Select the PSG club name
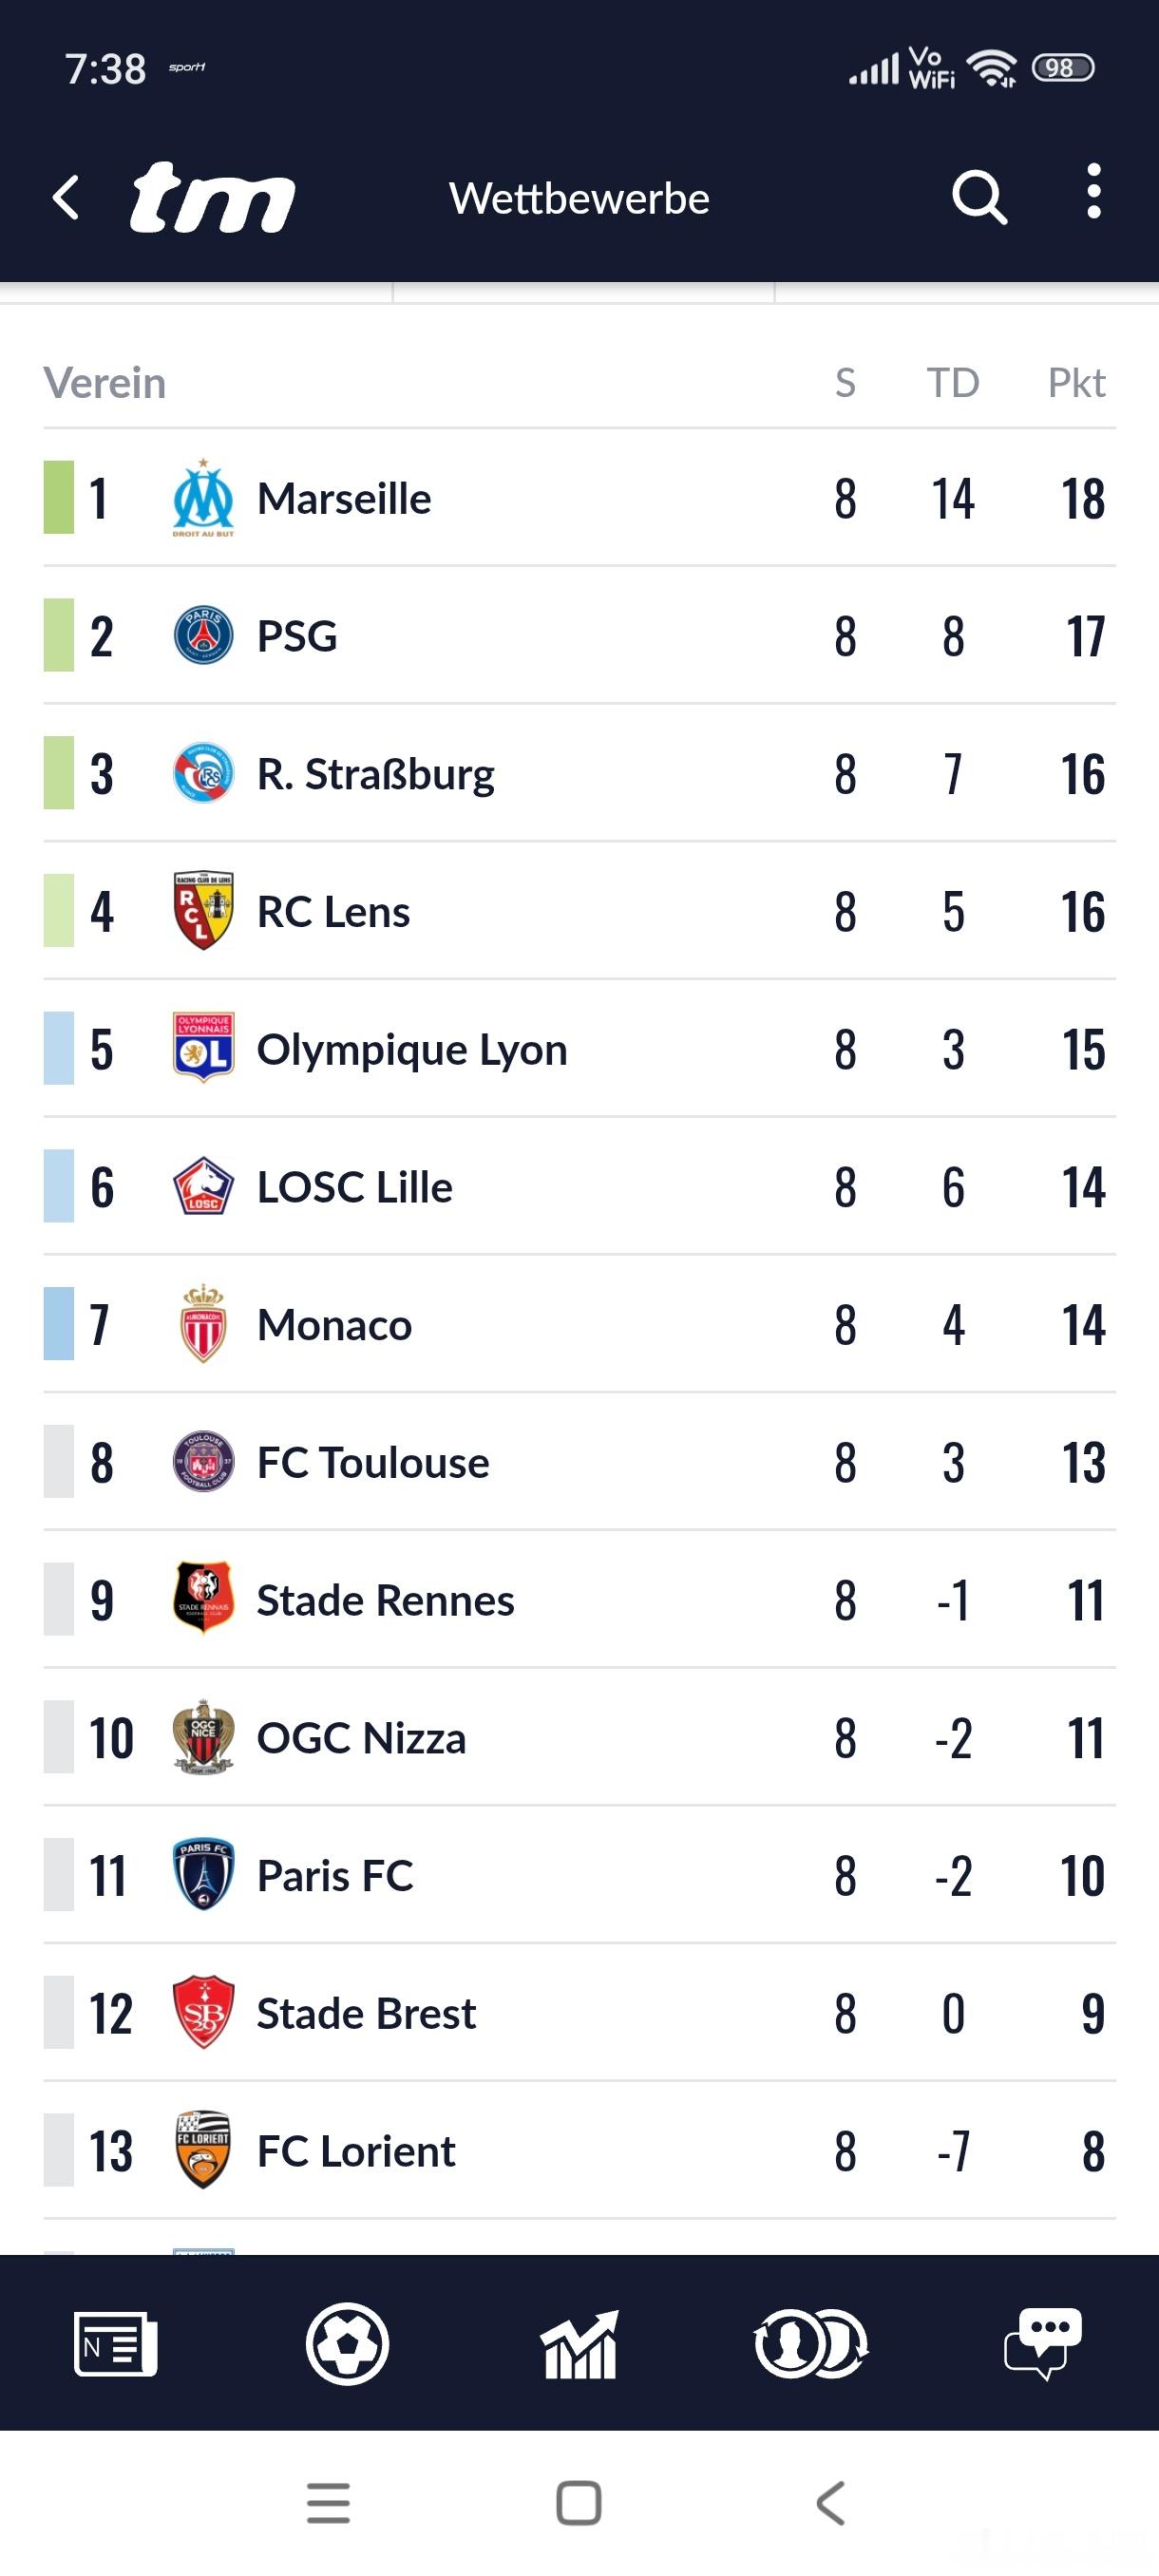The height and width of the screenshot is (2576, 1159). (297, 636)
